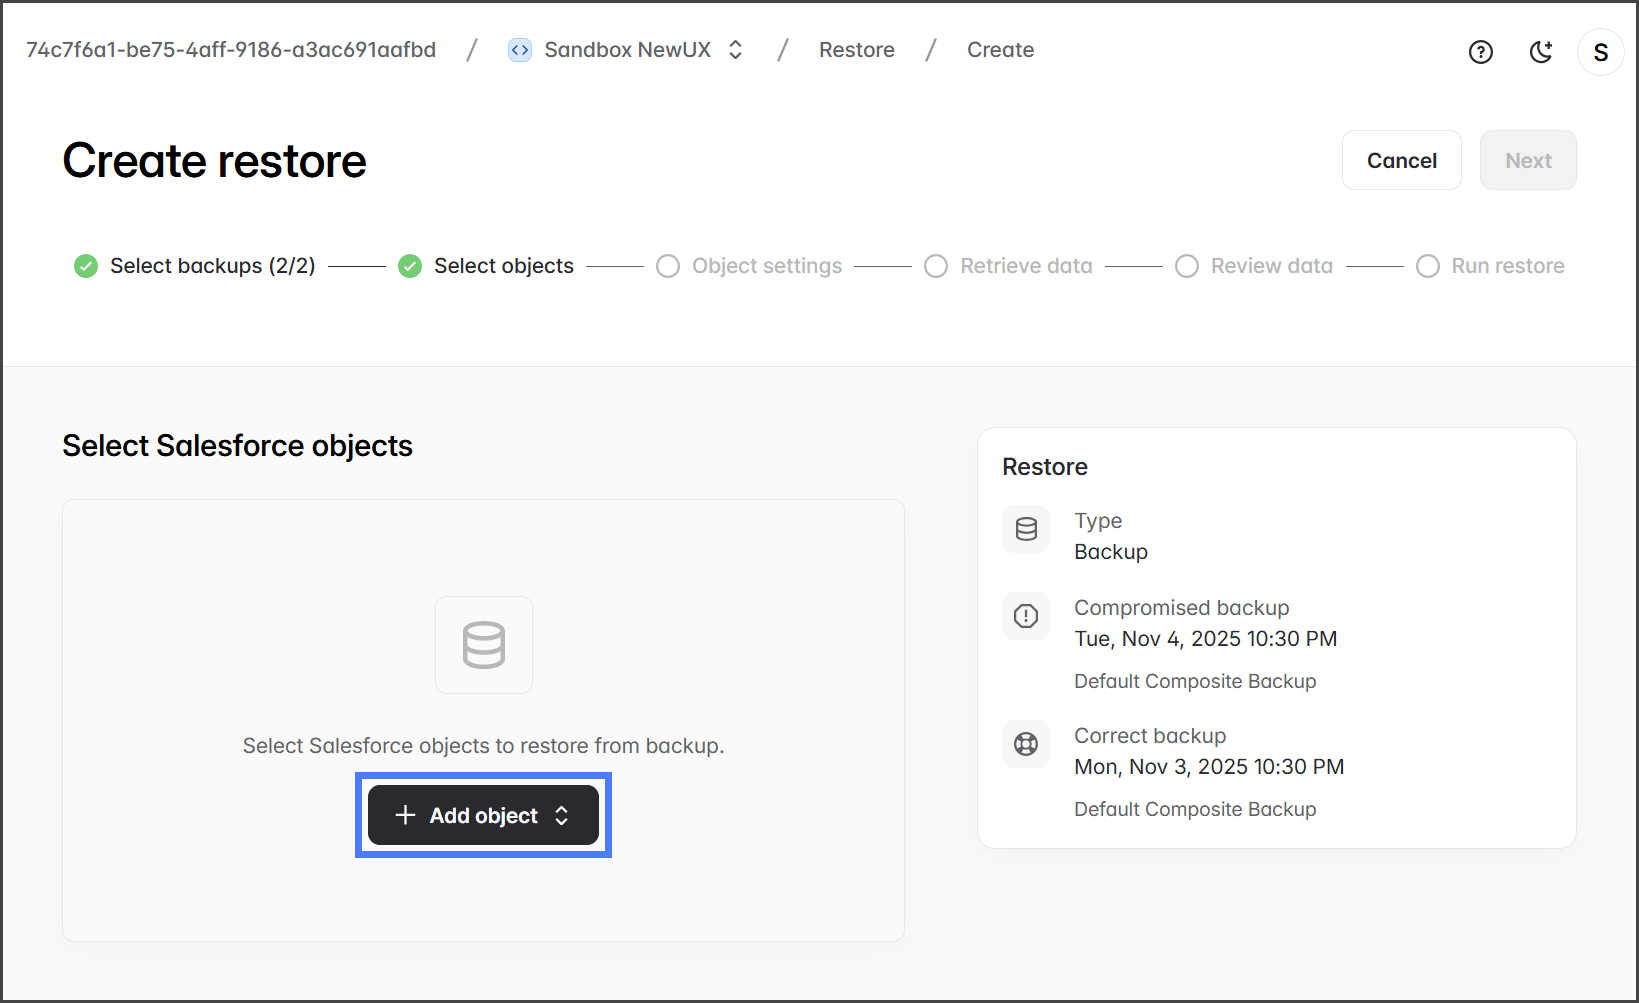Viewport: 1639px width, 1003px height.
Task: Open the Add object dropdown
Action: [x=484, y=815]
